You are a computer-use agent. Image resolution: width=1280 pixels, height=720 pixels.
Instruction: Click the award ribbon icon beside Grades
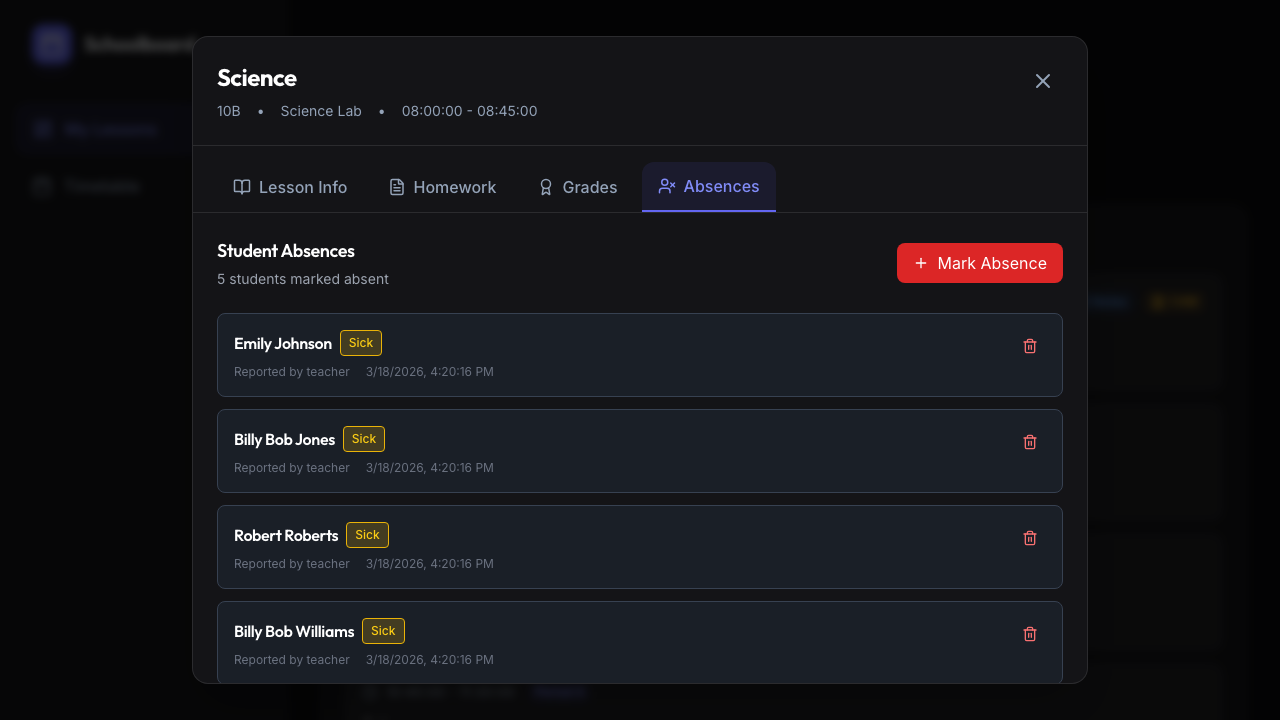[x=546, y=187]
